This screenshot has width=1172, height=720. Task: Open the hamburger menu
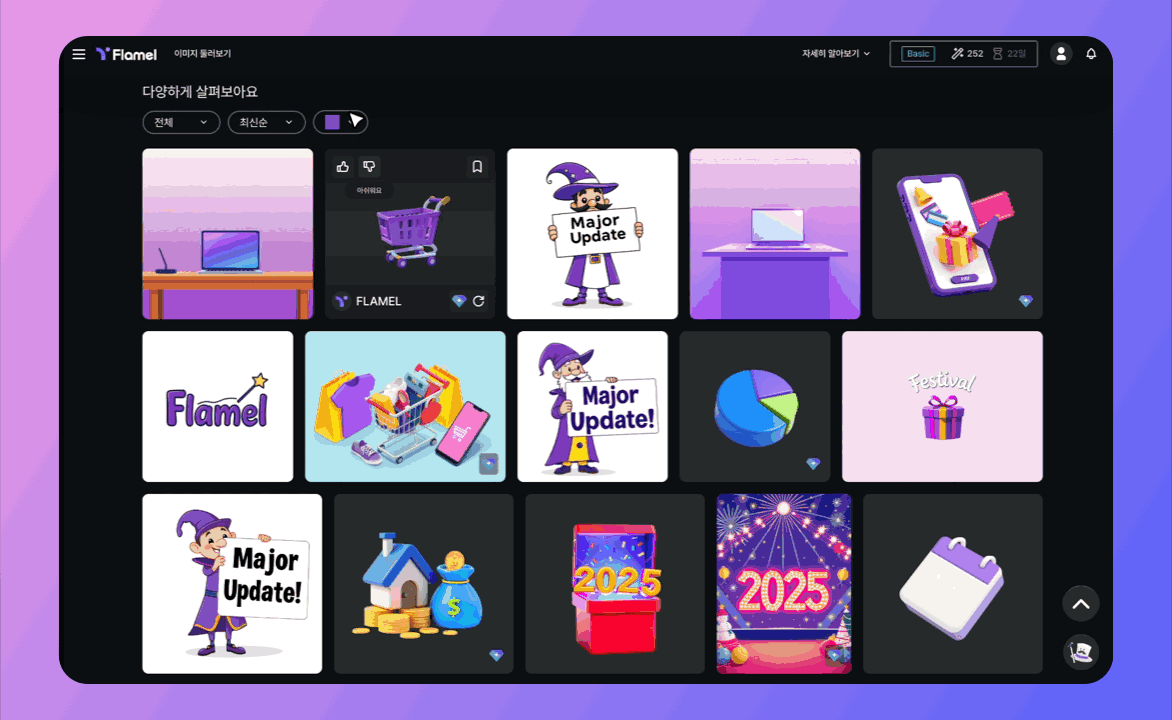78,54
